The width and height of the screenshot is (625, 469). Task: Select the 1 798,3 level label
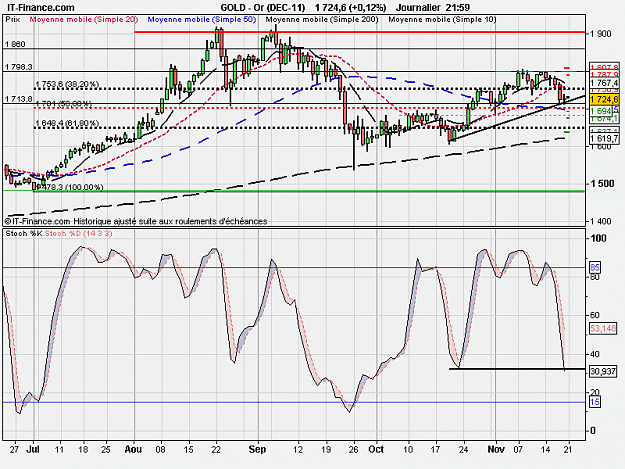click(x=19, y=67)
